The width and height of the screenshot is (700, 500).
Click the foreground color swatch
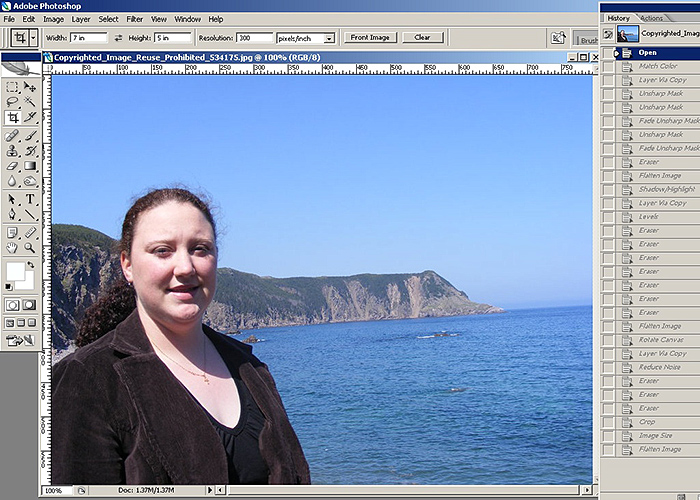click(x=15, y=271)
